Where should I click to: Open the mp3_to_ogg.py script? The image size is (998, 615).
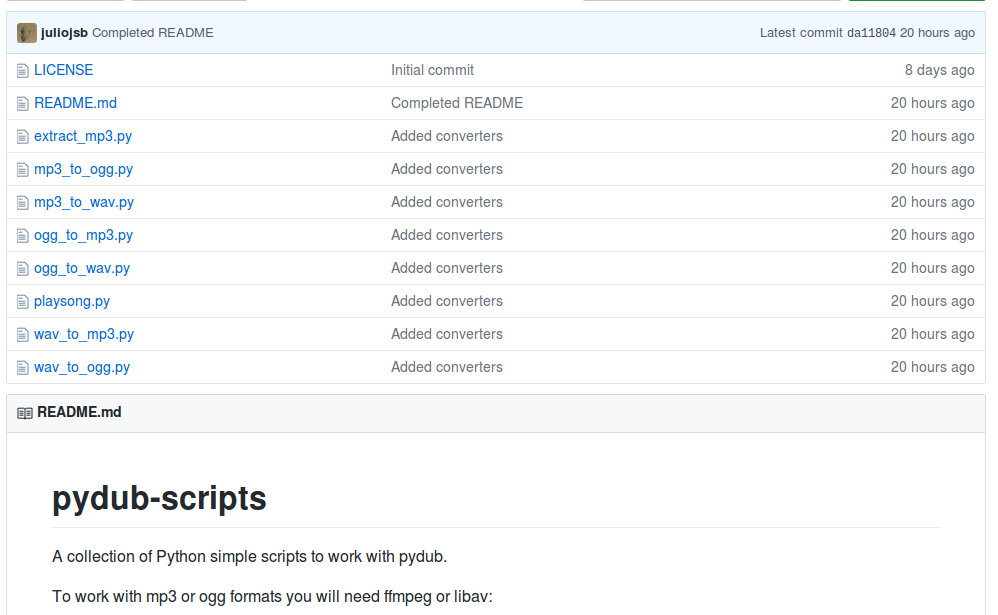tap(84, 169)
